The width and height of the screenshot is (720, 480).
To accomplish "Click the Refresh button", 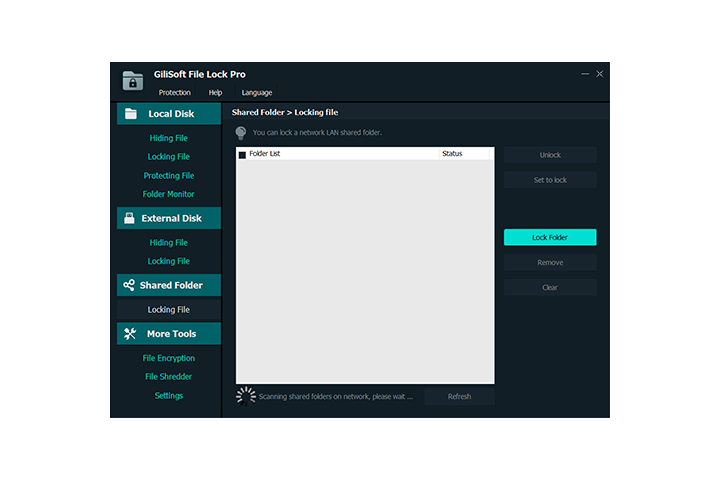I will point(459,396).
